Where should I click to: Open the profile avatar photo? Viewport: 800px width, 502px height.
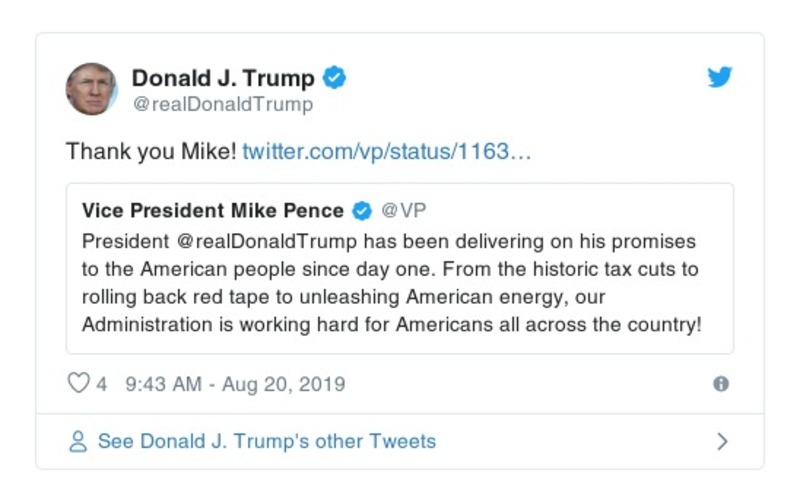coord(92,89)
